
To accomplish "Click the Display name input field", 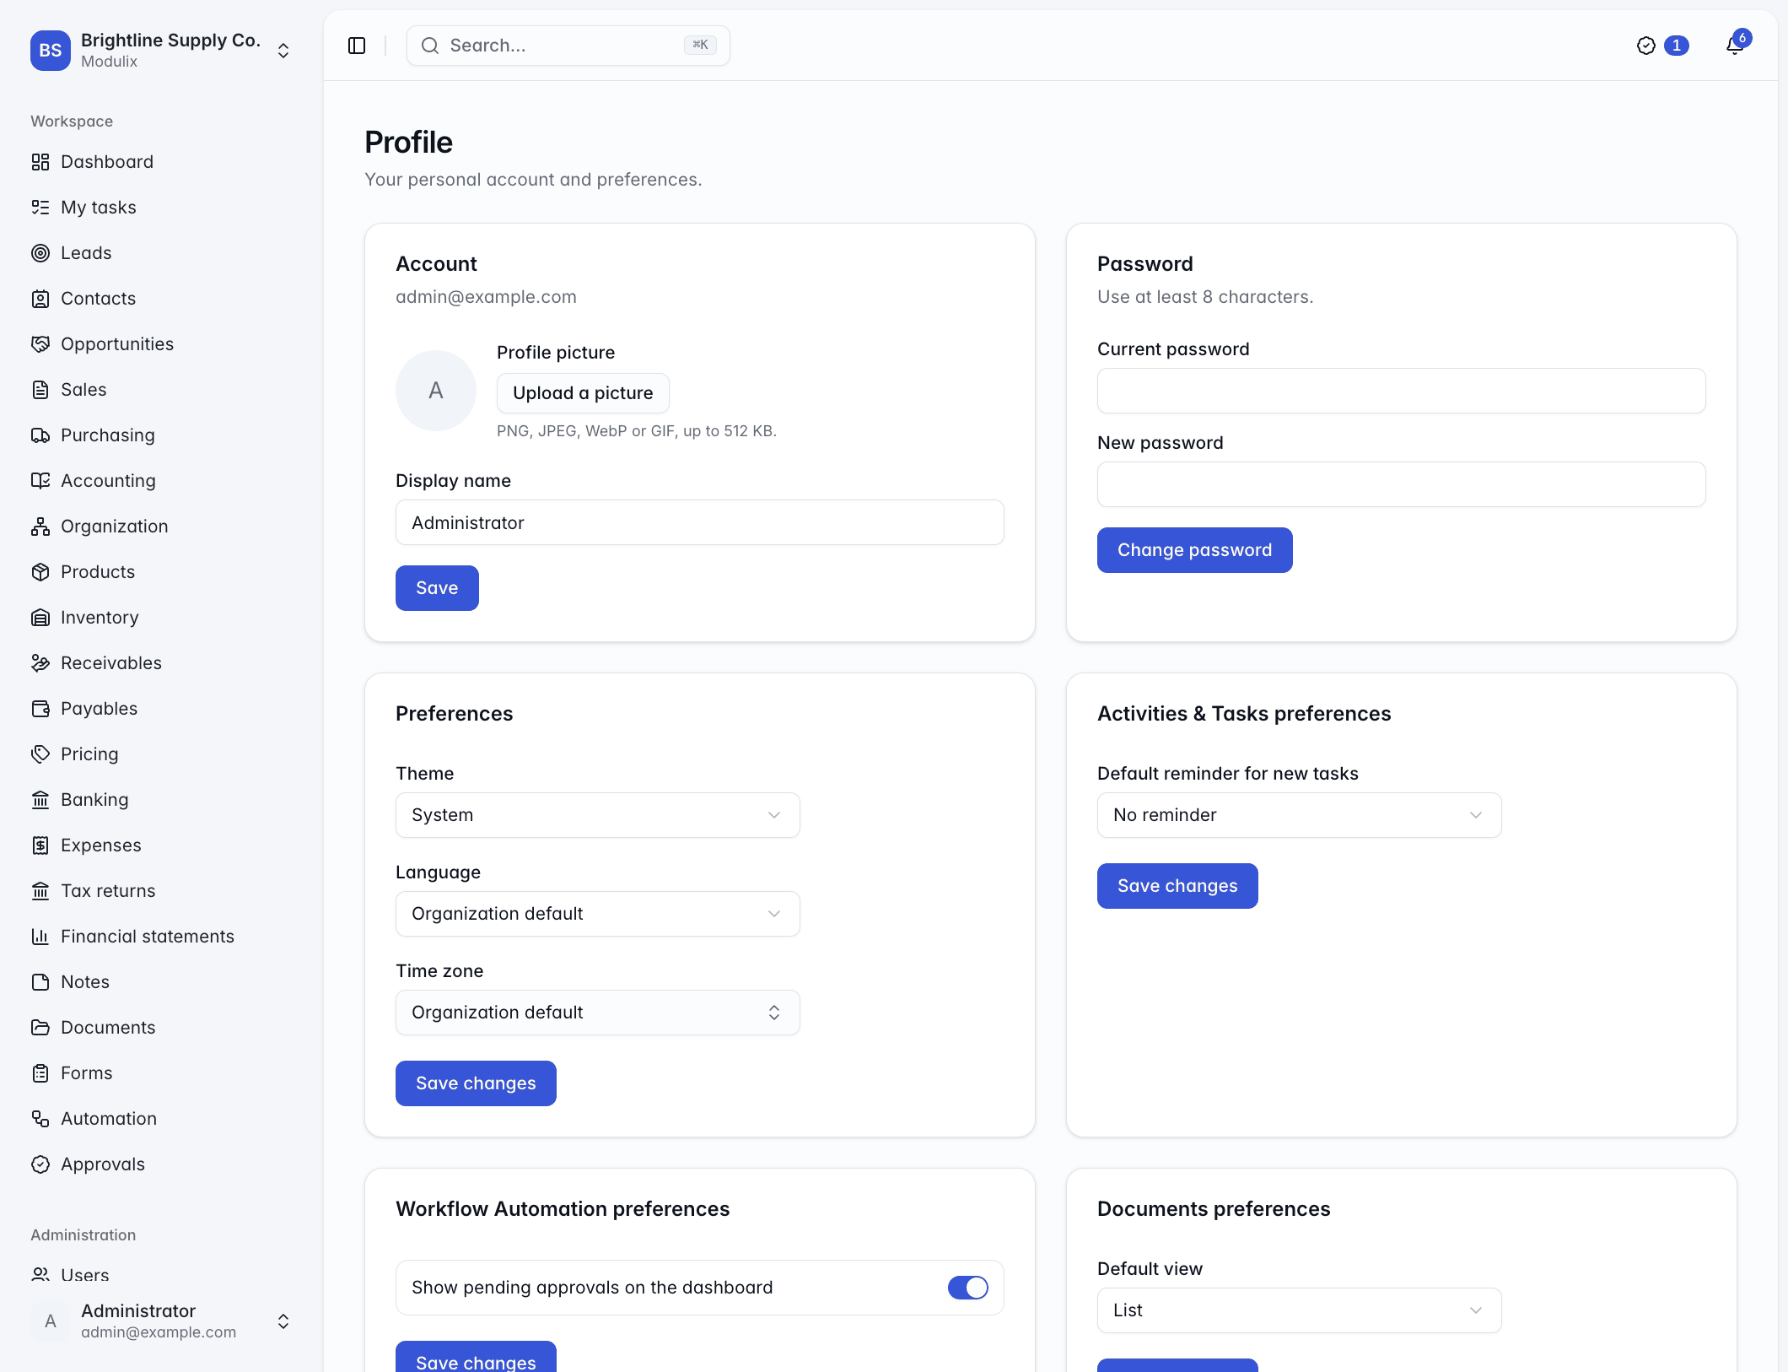I will pyautogui.click(x=699, y=523).
